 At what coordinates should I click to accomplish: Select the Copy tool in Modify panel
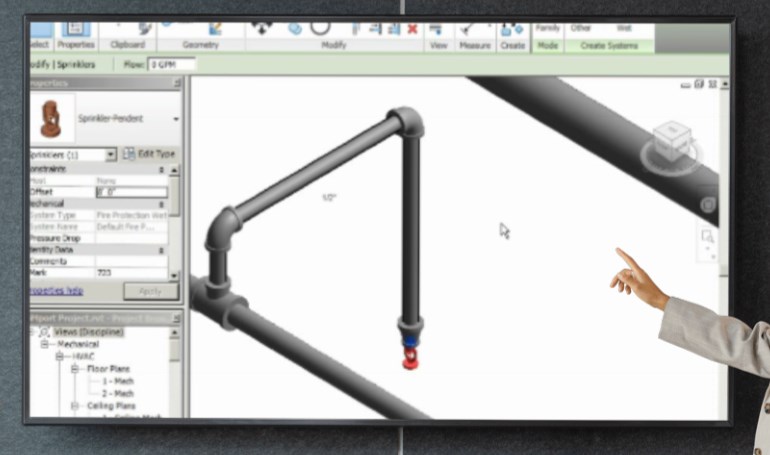[295, 28]
